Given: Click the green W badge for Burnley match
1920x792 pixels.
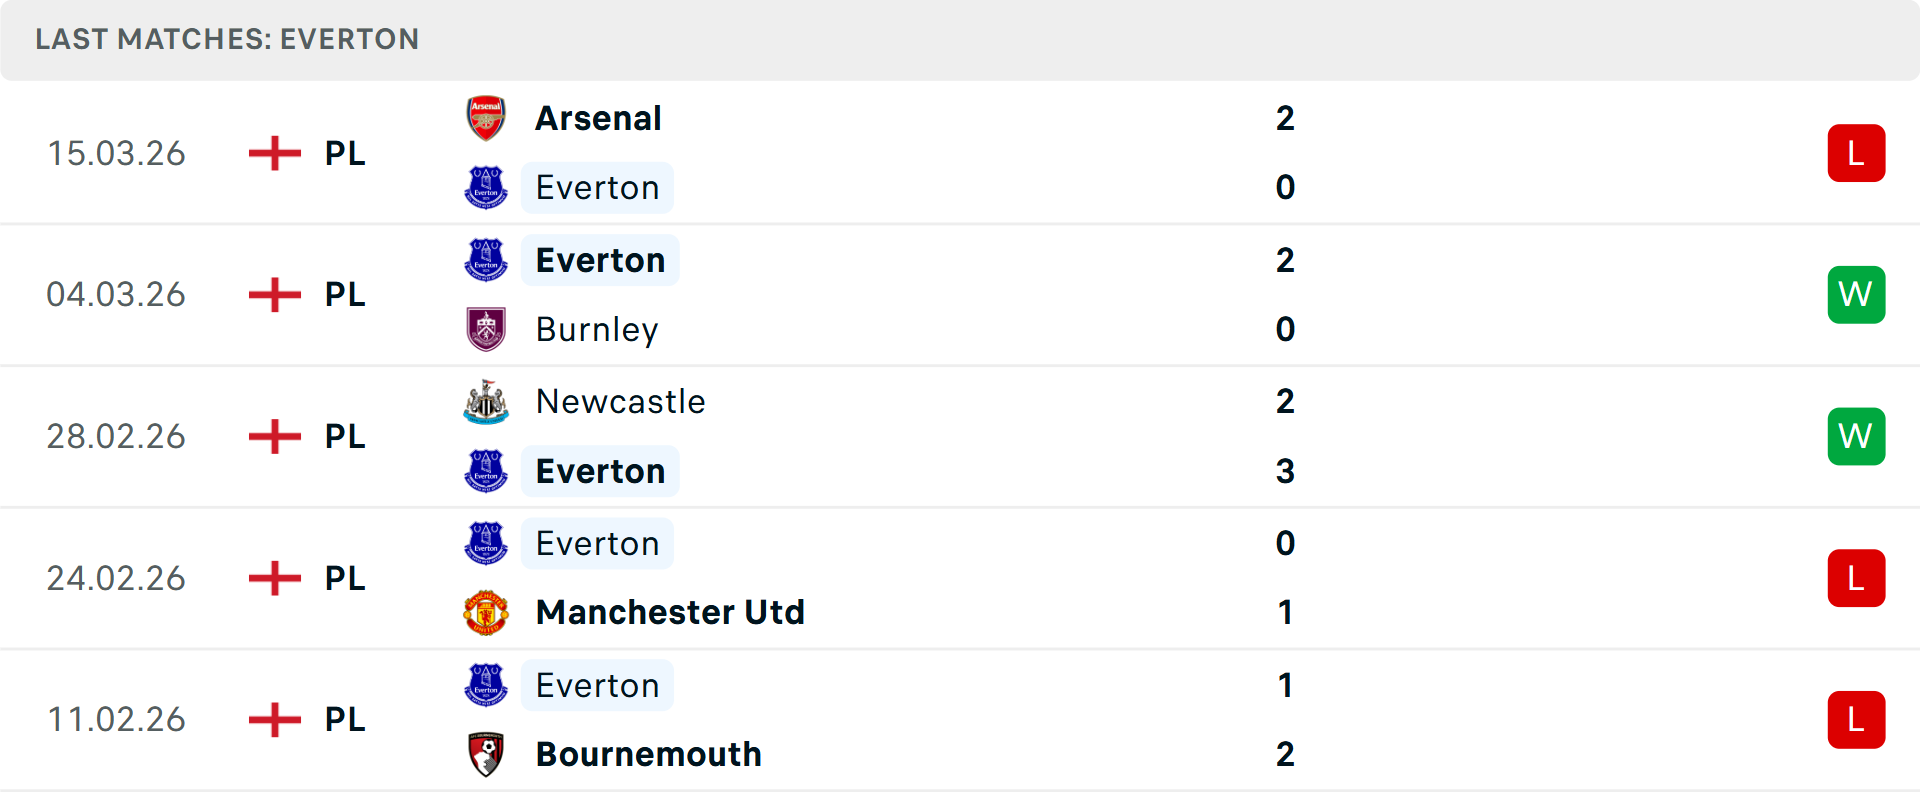Looking at the screenshot, I should coord(1856,294).
